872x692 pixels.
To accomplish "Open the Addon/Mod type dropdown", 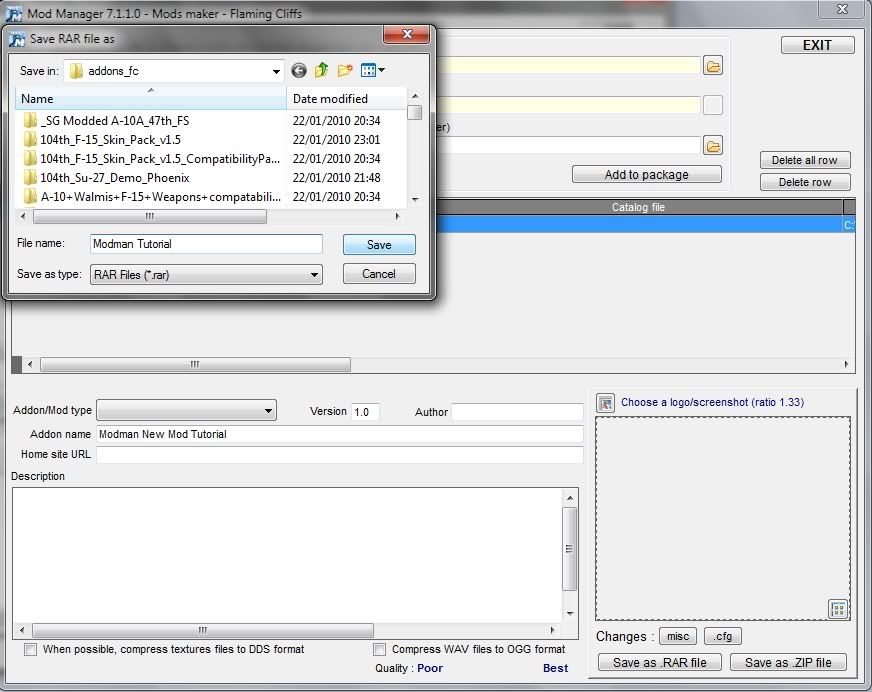I will pyautogui.click(x=268, y=411).
